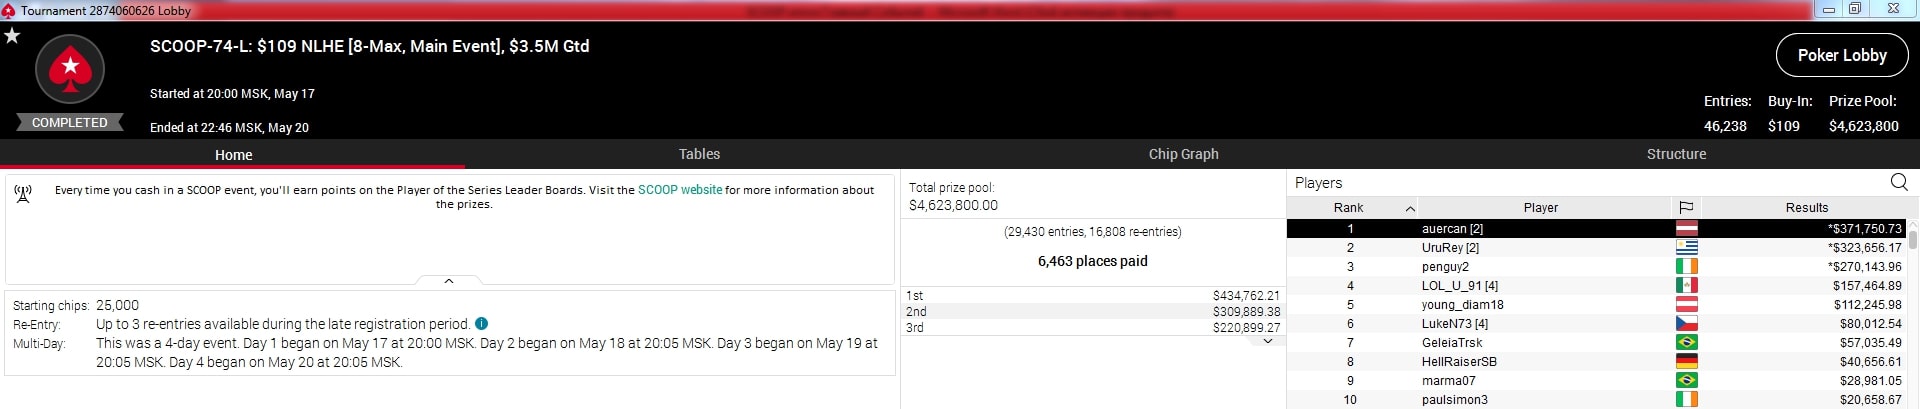Click the announcement broadcast icon

[24, 194]
